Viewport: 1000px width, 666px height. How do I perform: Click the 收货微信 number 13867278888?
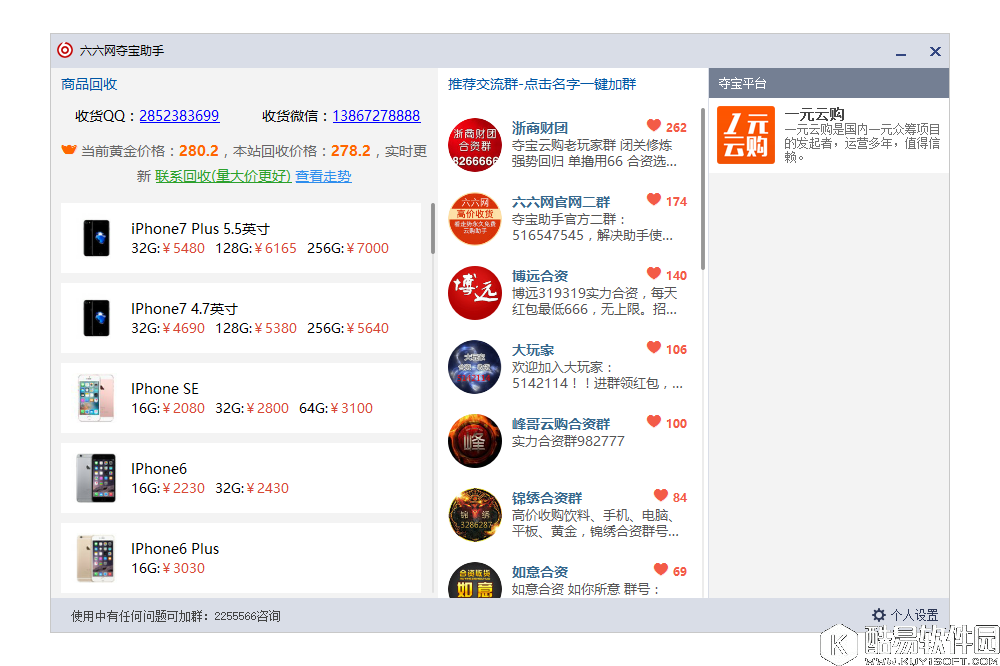click(x=377, y=116)
